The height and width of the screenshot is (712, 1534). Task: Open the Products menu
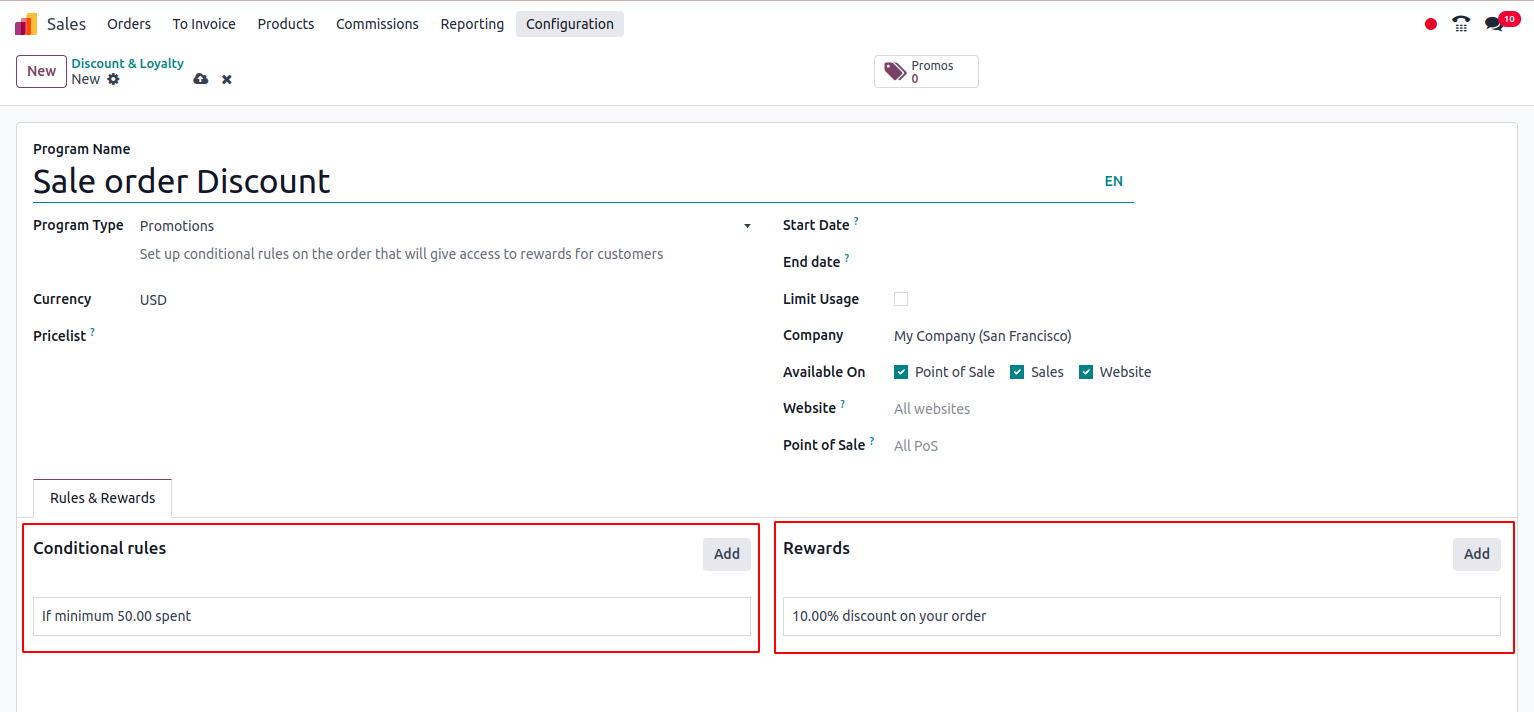pyautogui.click(x=286, y=24)
